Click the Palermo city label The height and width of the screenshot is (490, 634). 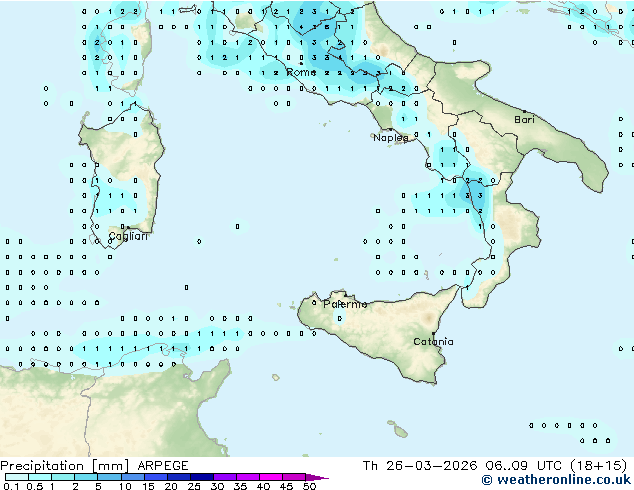(x=345, y=304)
